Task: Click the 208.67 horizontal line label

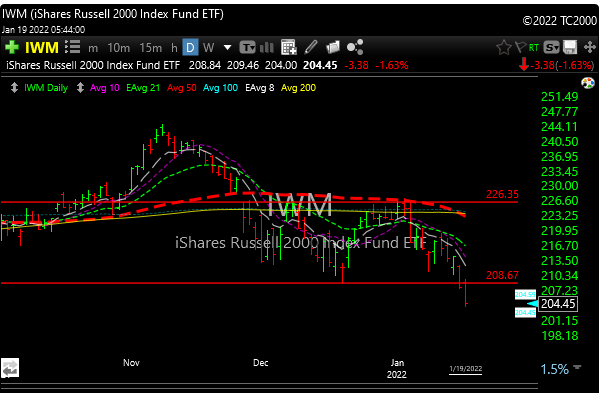Action: [502, 275]
